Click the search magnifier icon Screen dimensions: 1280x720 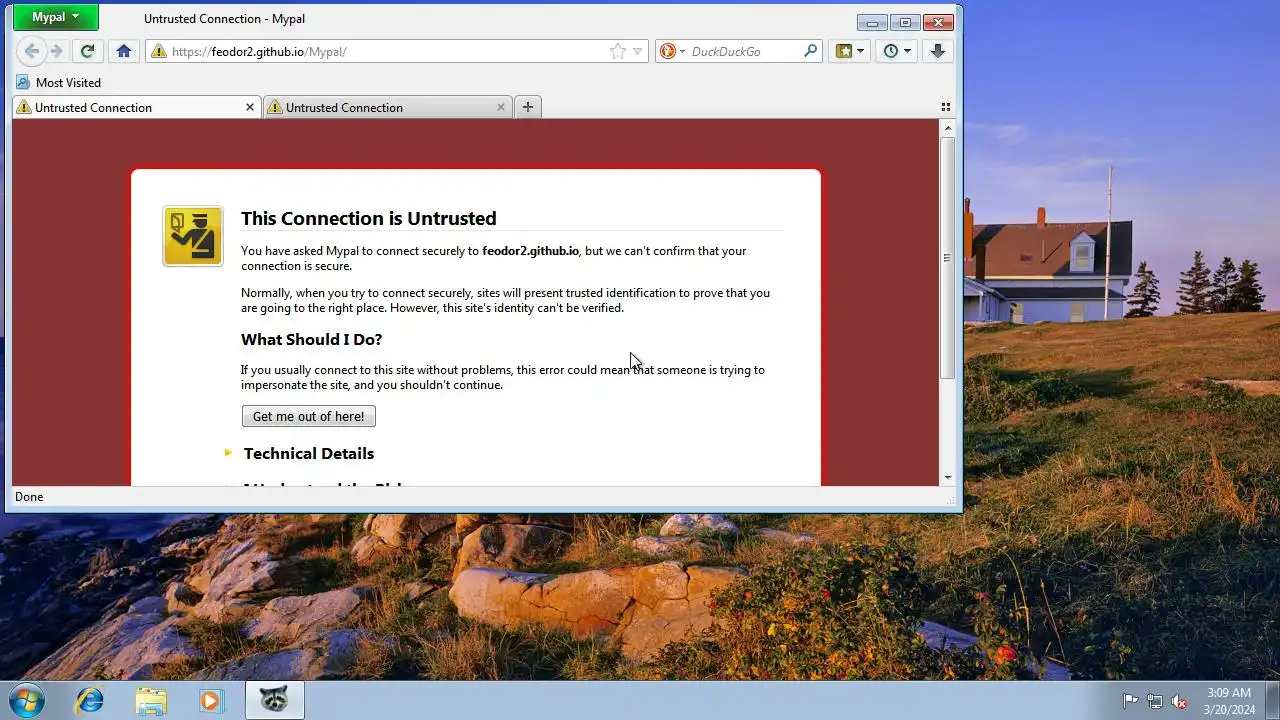pyautogui.click(x=811, y=51)
